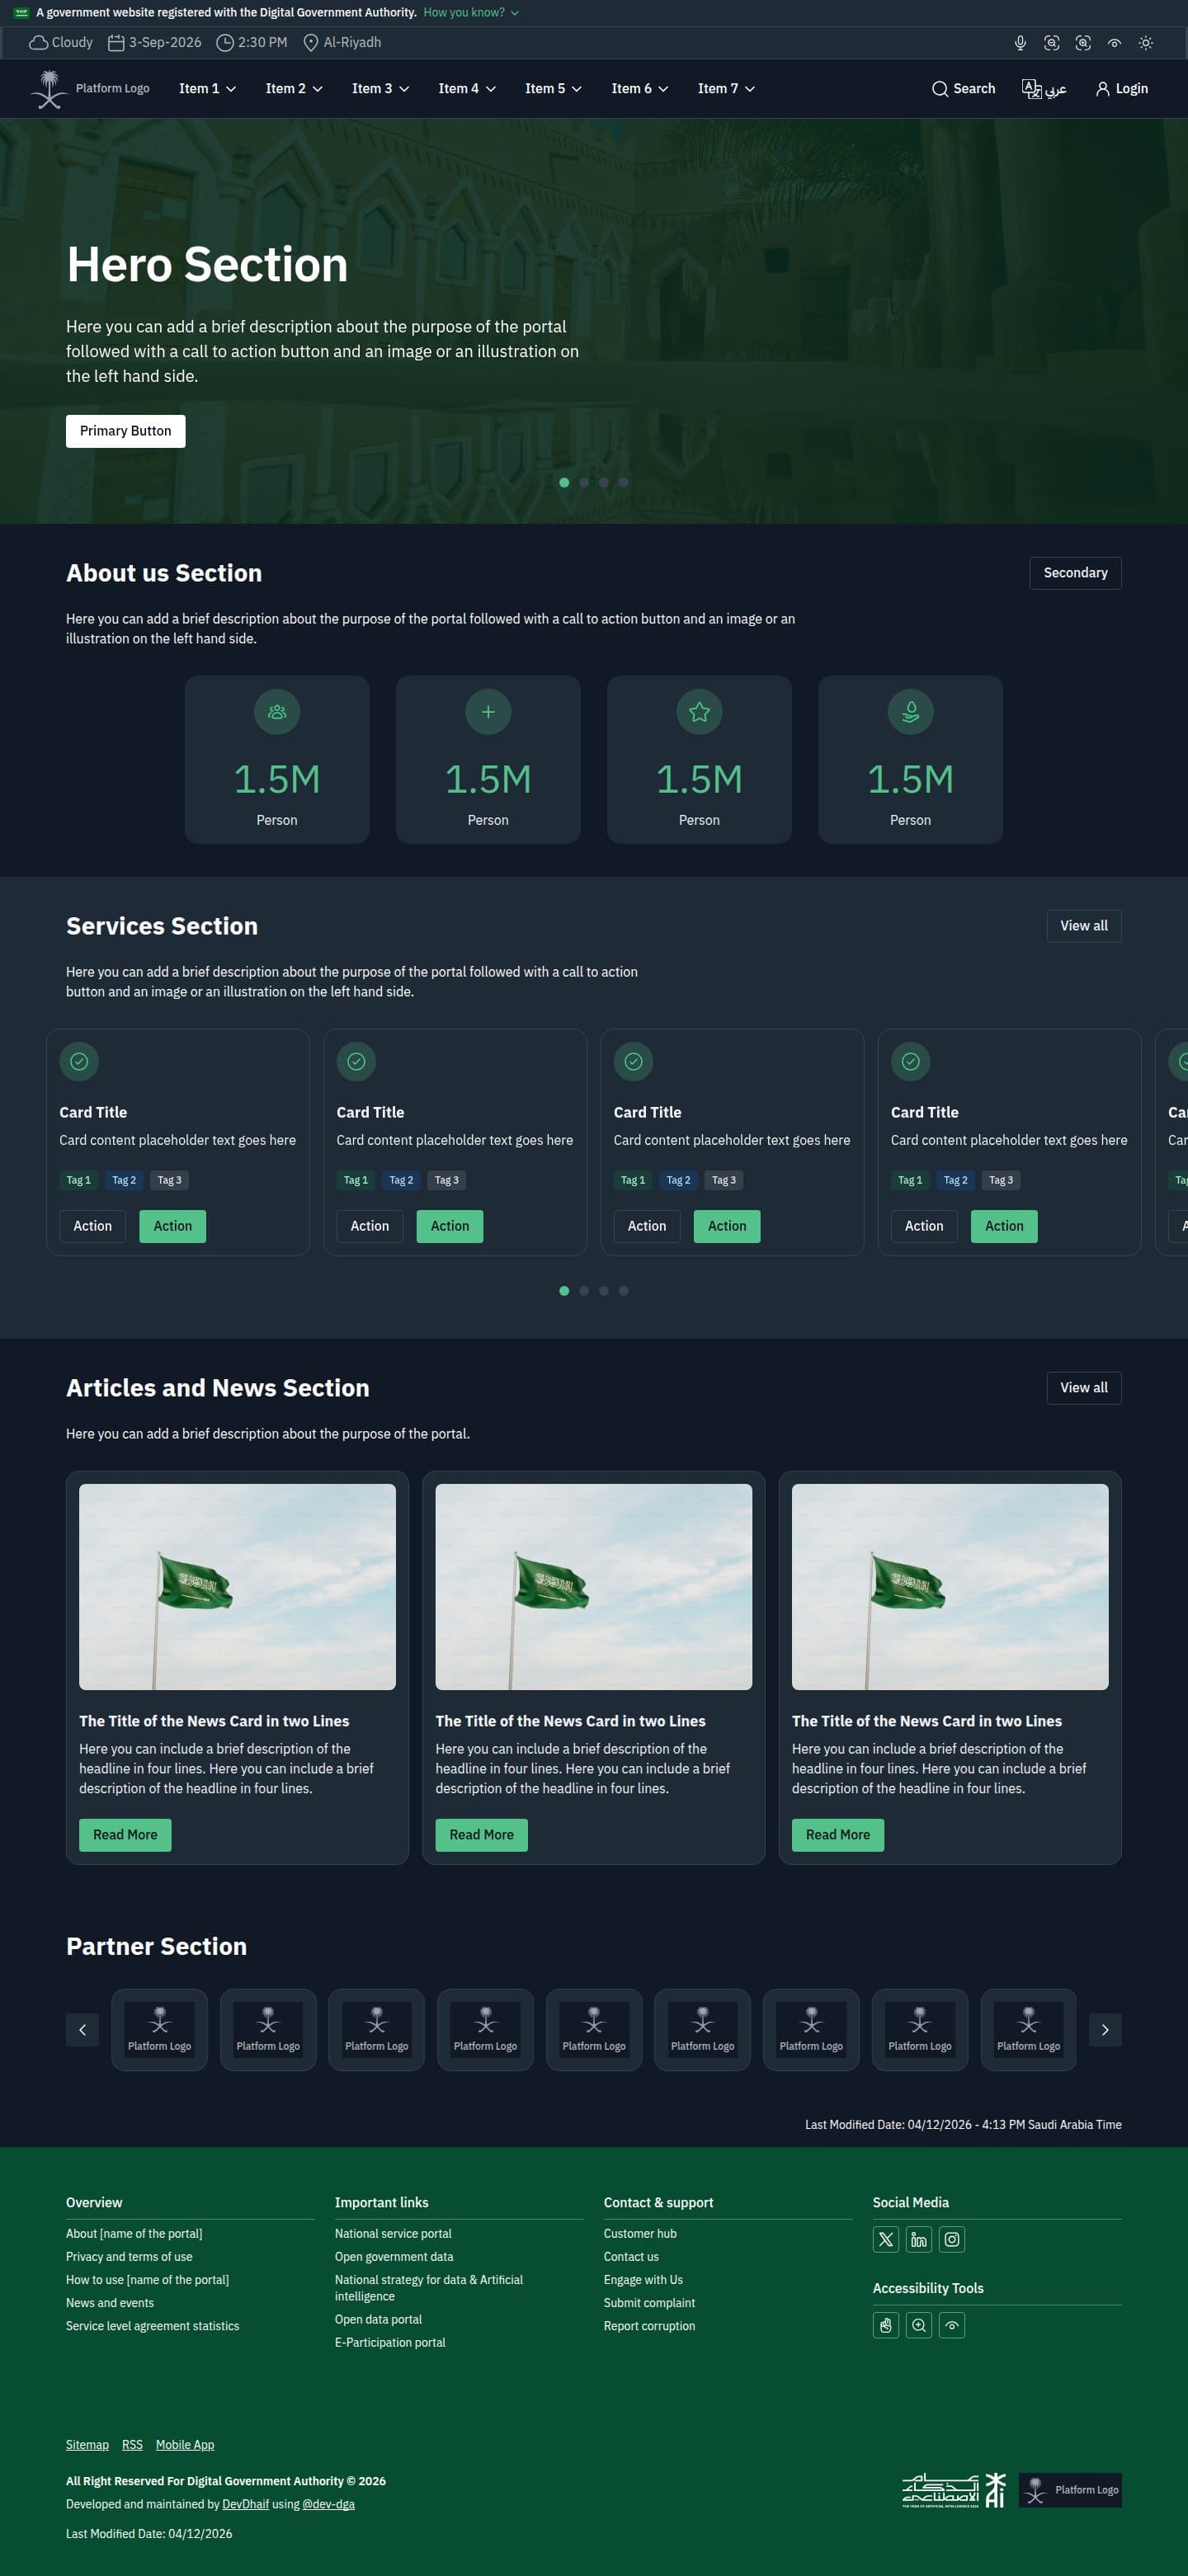This screenshot has height=2576, width=1188.
Task: Select the second services carousel dot
Action: pos(584,1291)
